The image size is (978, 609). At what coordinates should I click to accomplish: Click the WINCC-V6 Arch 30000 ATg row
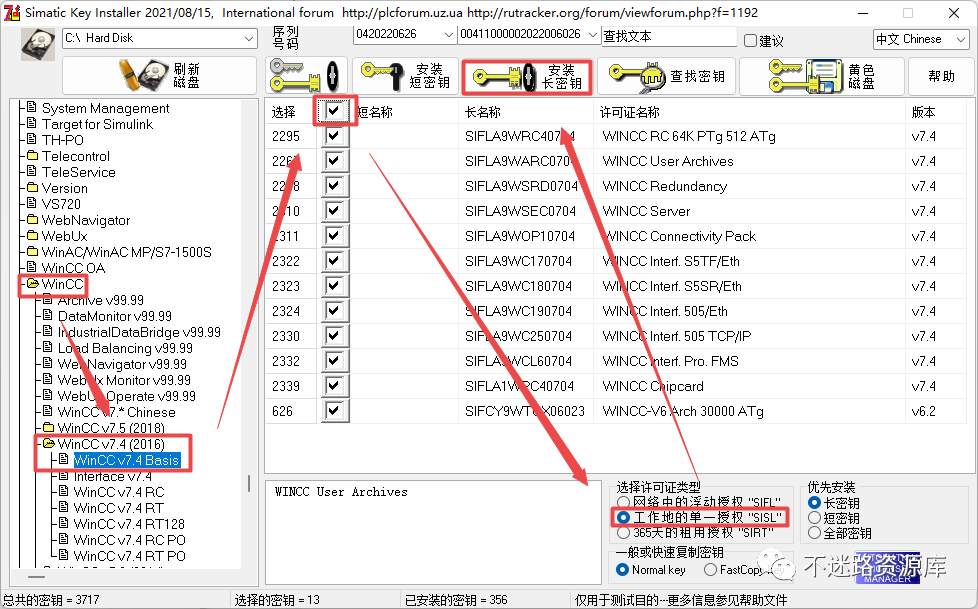[x=617, y=411]
